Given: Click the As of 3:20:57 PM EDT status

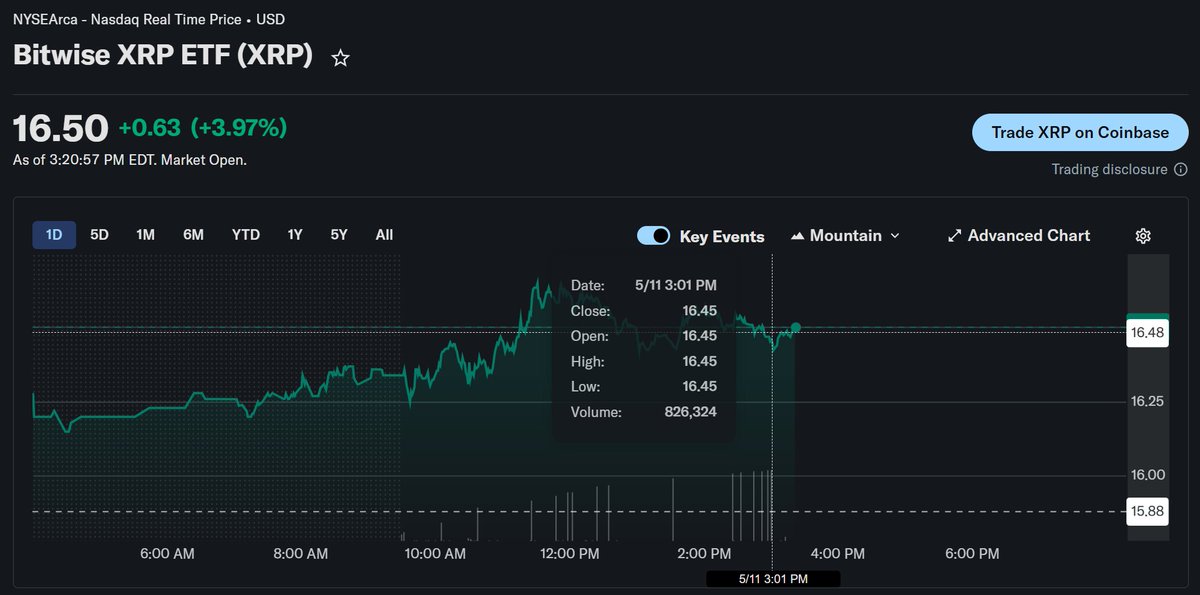Looking at the screenshot, I should point(130,160).
